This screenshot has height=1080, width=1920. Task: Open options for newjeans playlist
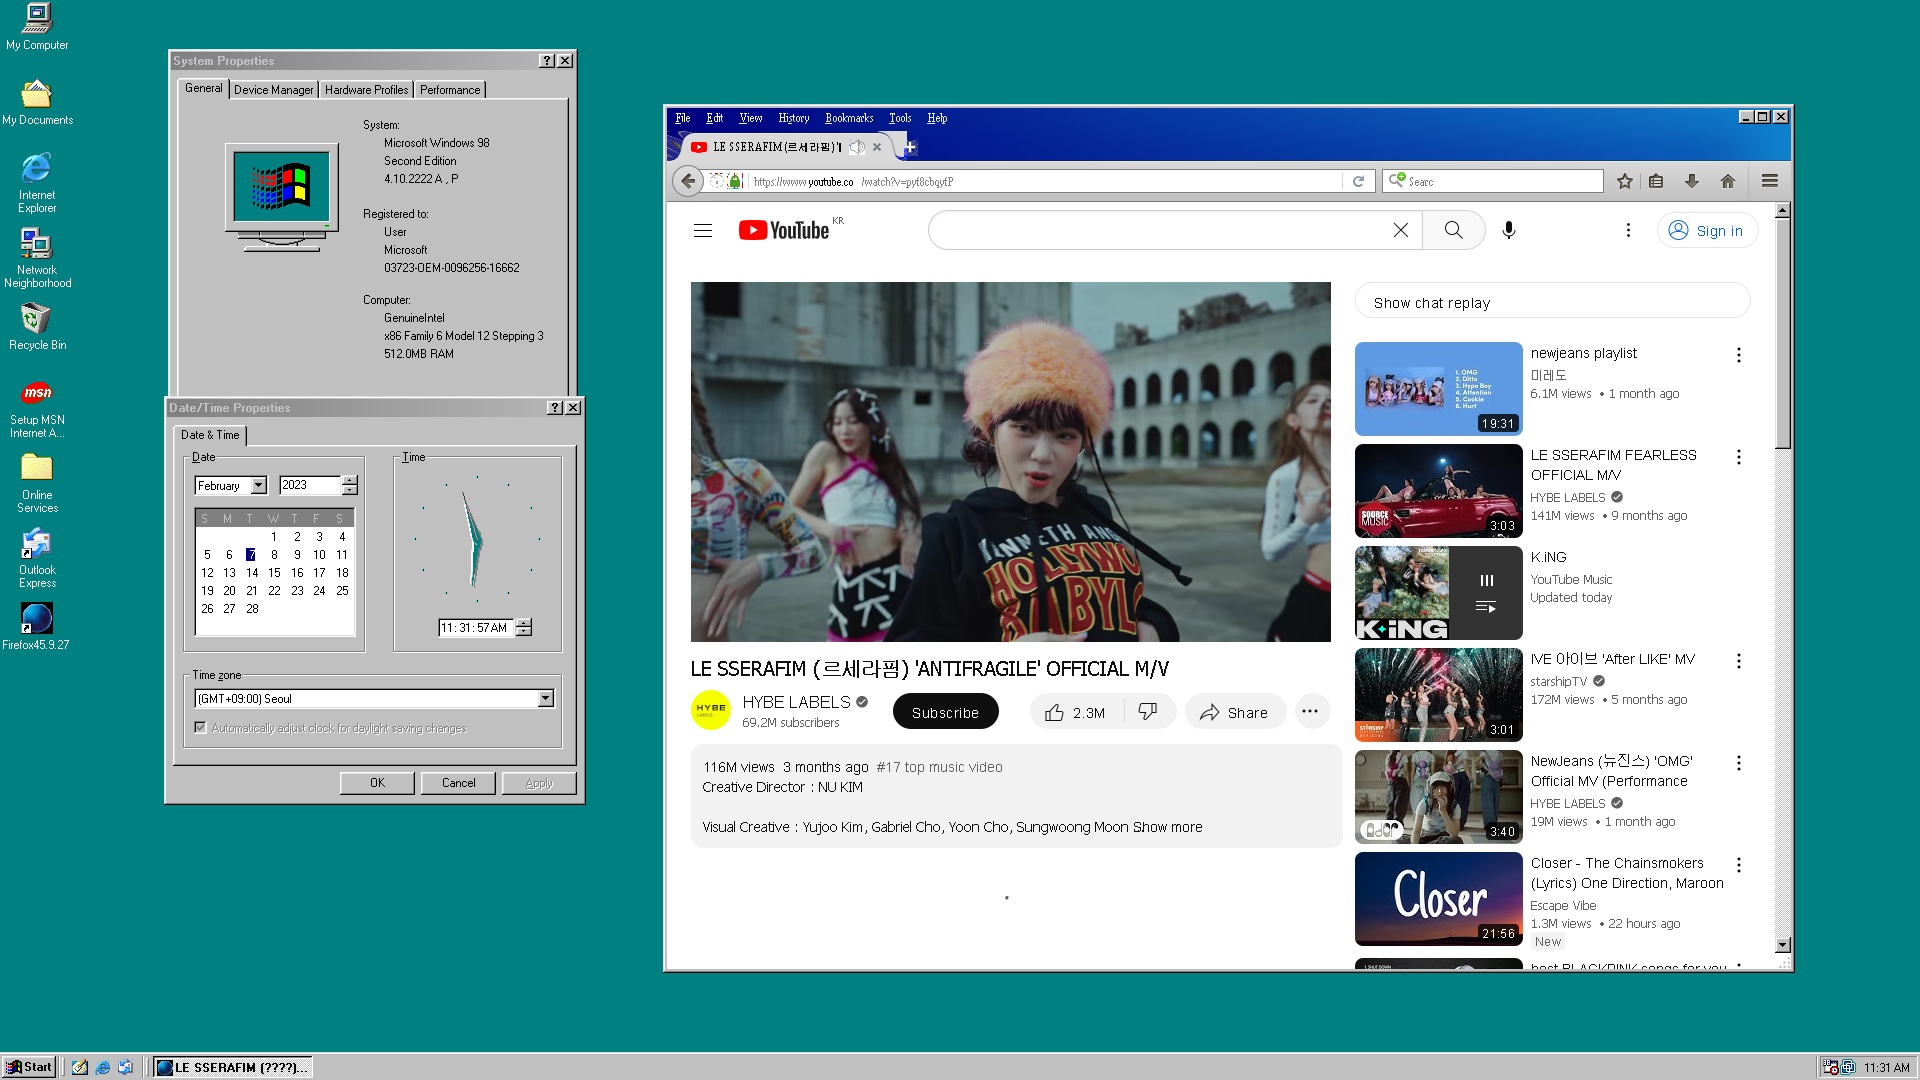[1739, 355]
